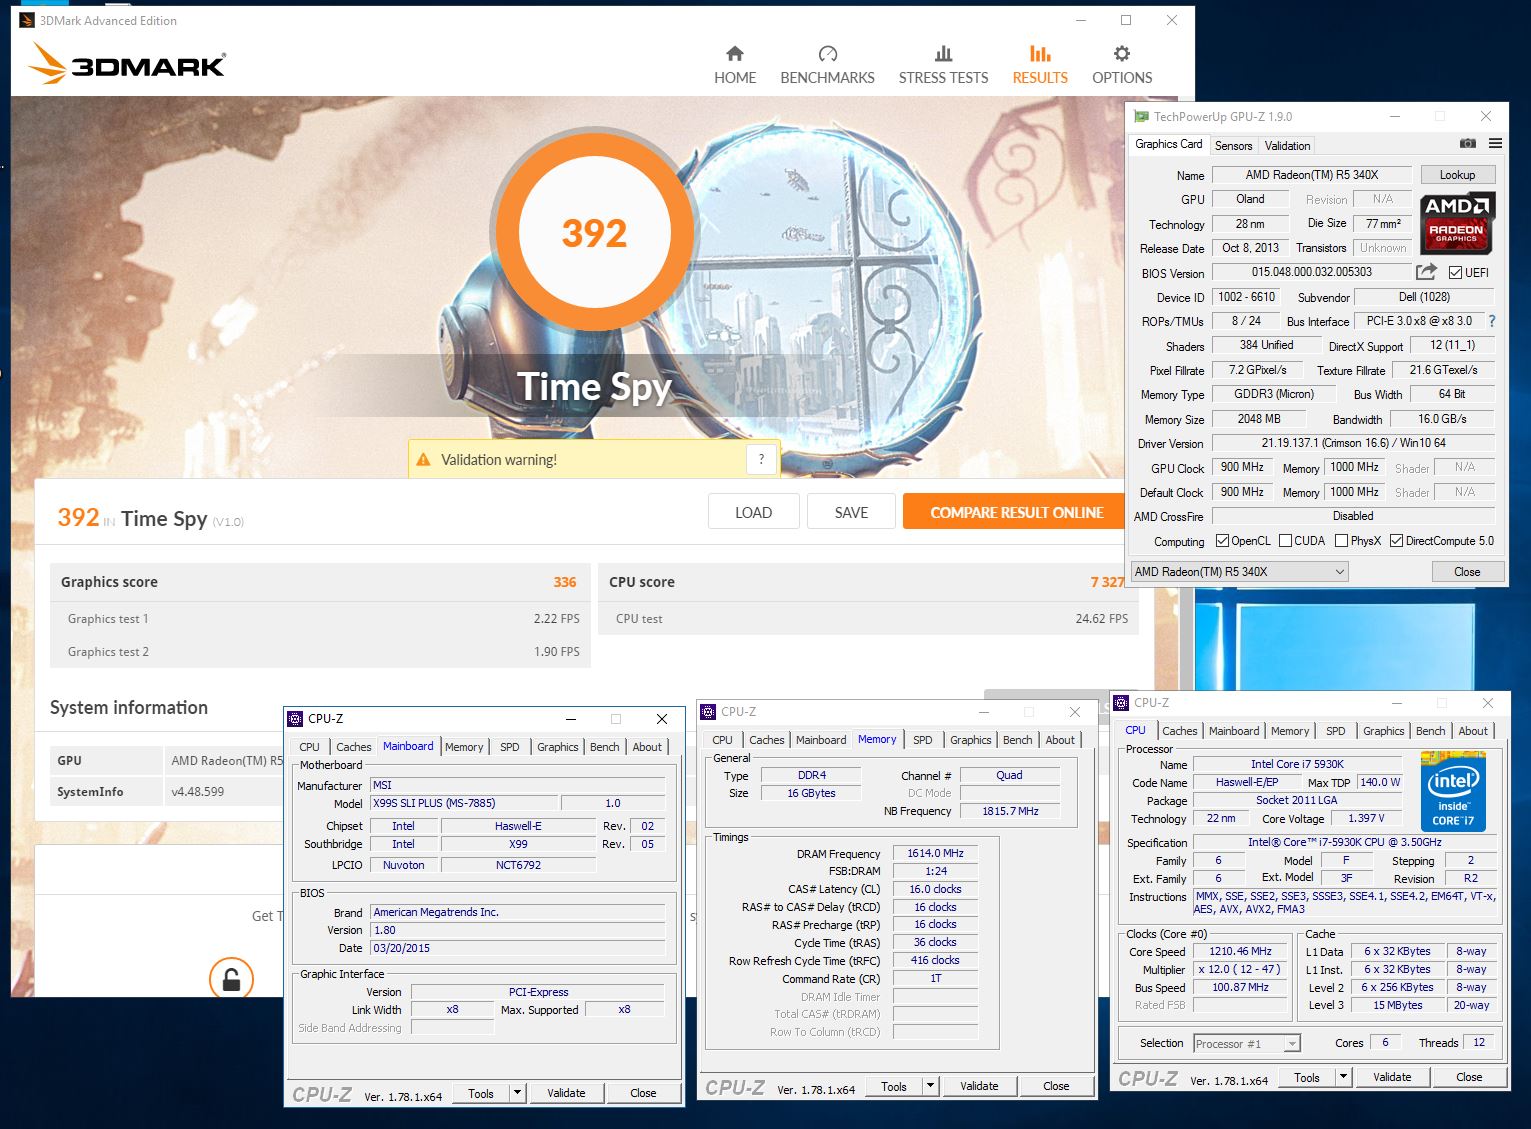Image resolution: width=1531 pixels, height=1129 pixels.
Task: Click the motherboard Model field X99S SLI PLUS
Action: tap(463, 803)
